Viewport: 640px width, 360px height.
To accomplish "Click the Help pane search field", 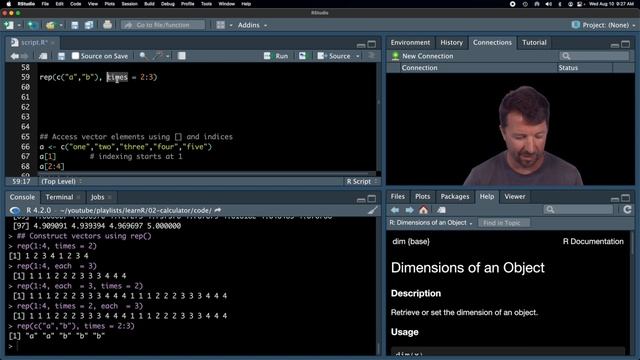I will pyautogui.click(x=578, y=210).
